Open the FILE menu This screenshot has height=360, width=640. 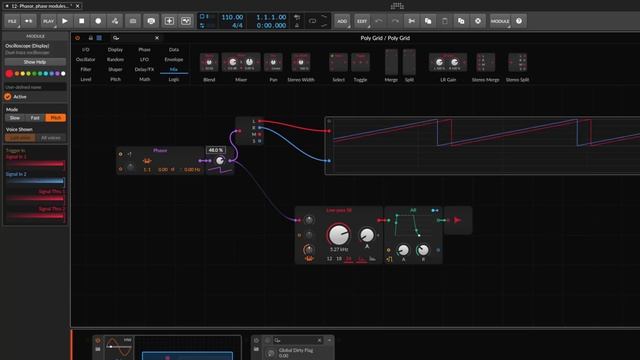tap(12, 21)
